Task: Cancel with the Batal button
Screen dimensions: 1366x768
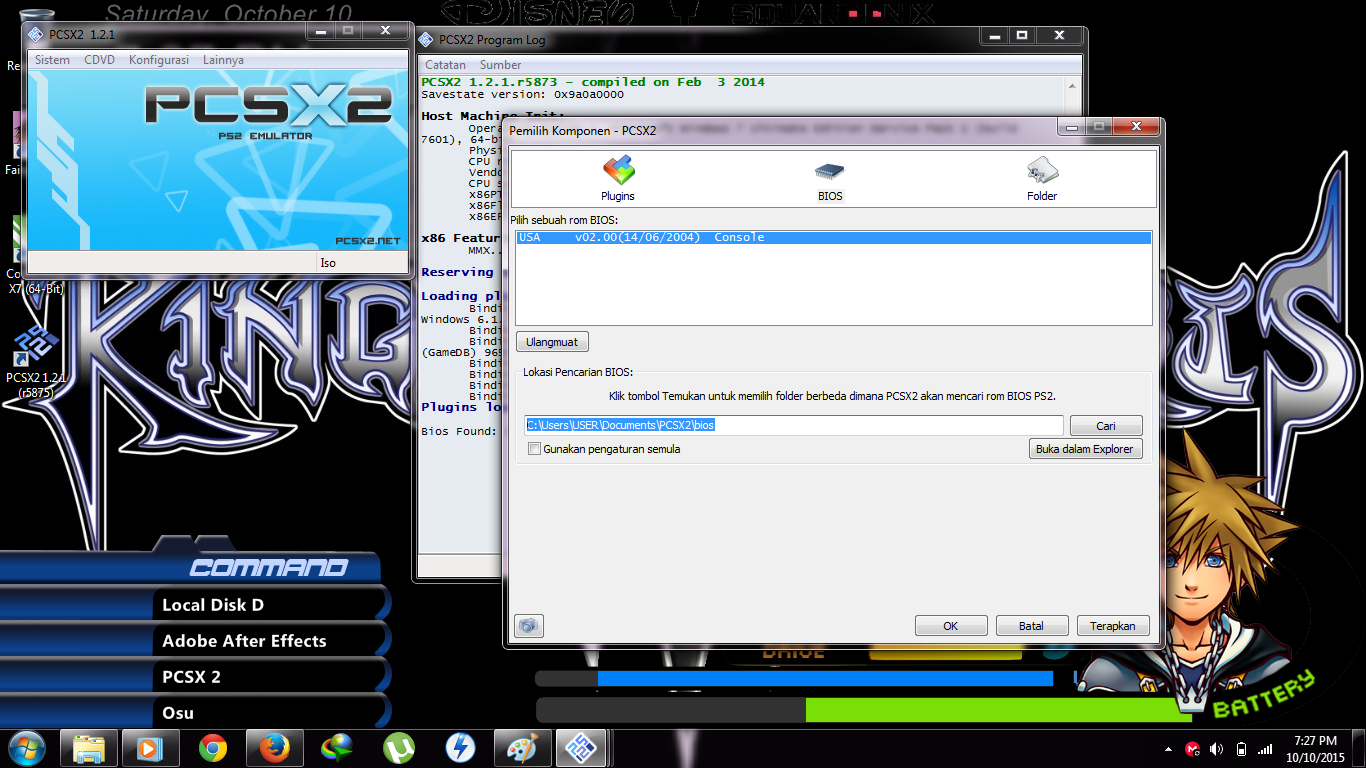Action: [x=1032, y=626]
